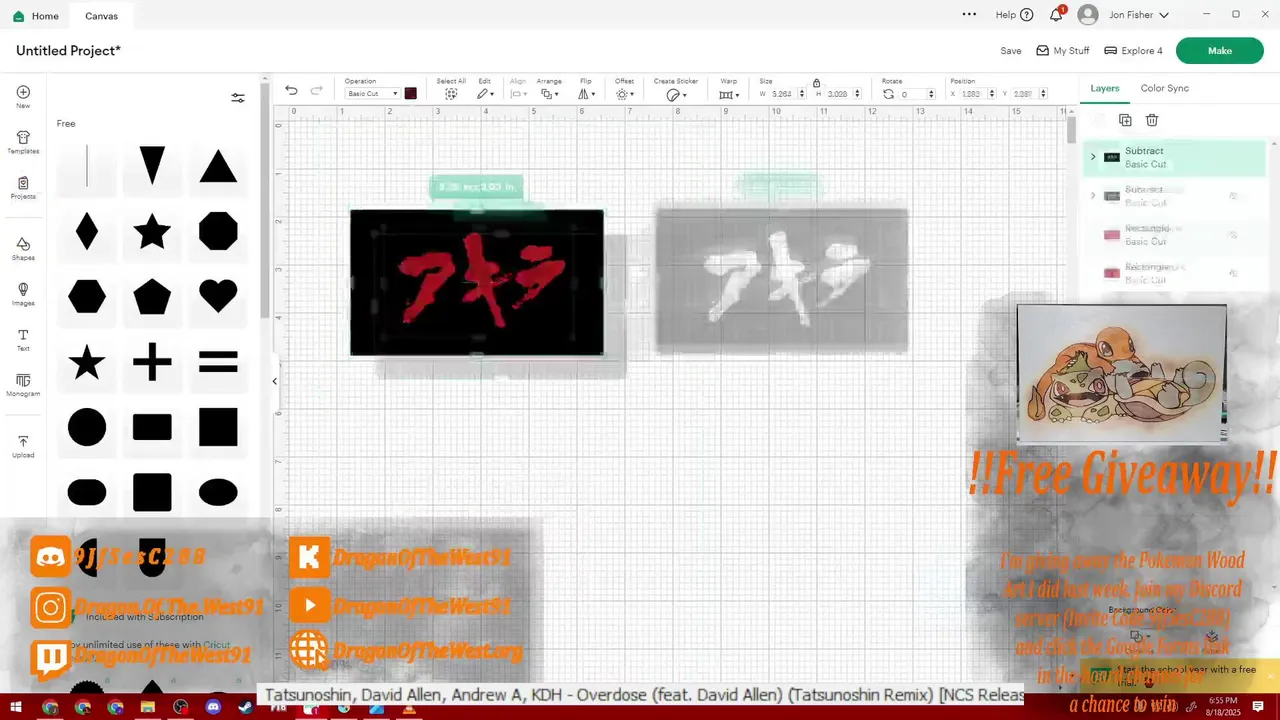The image size is (1280, 720).
Task: Add the equals sign shape
Action: pyautogui.click(x=218, y=362)
